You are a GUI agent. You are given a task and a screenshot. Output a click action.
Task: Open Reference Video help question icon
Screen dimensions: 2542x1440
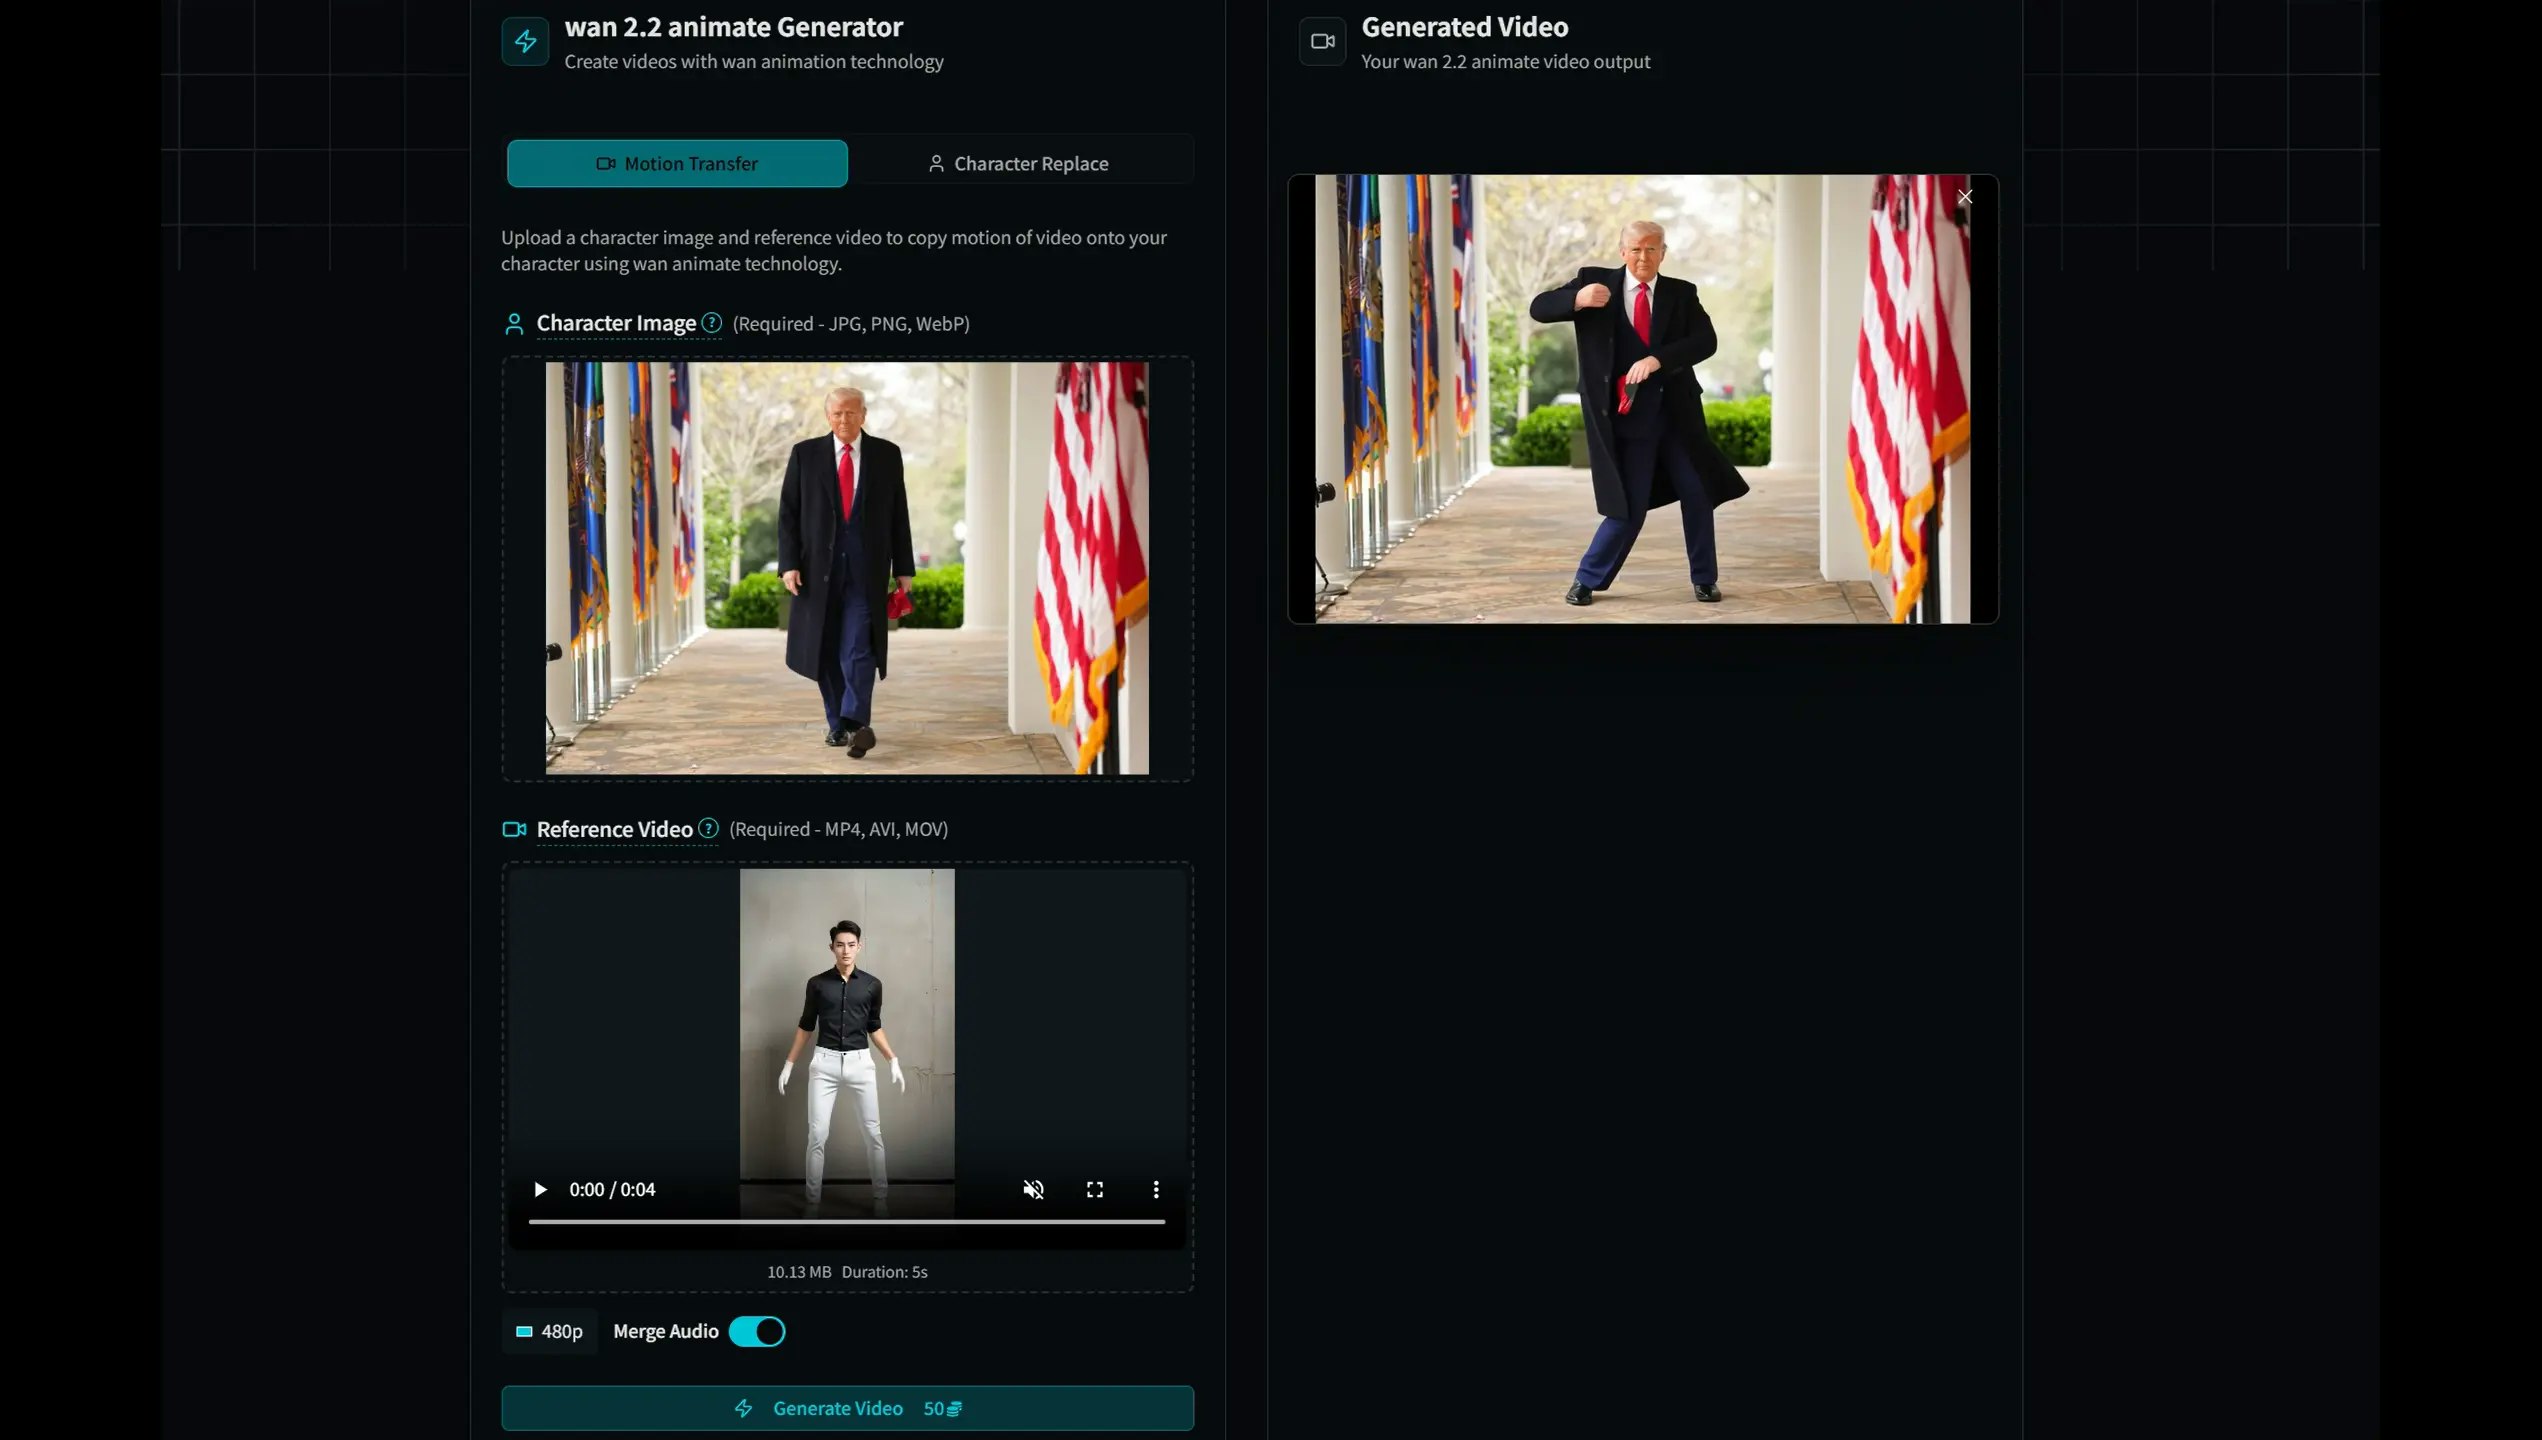708,828
